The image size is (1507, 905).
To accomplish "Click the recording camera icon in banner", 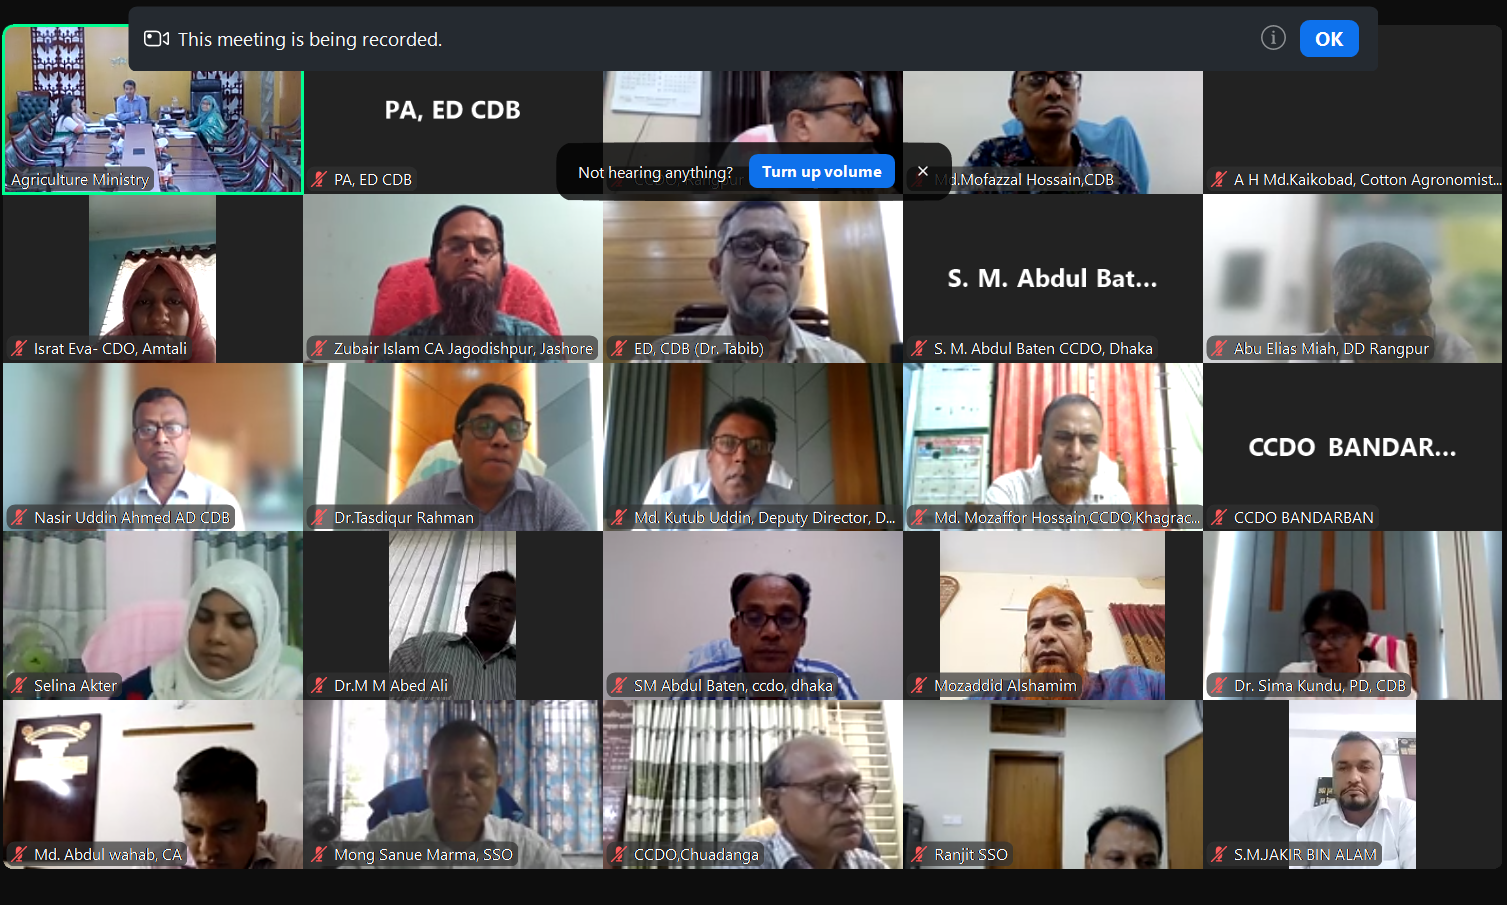I will (156, 39).
